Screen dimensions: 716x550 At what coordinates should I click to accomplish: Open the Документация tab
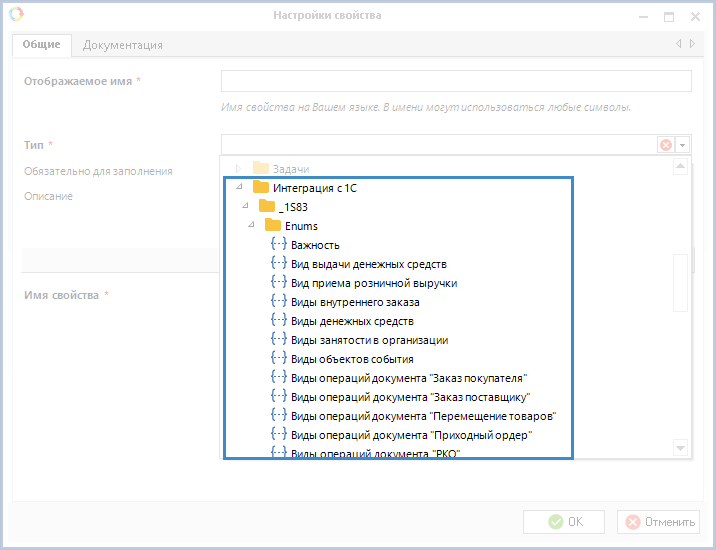pos(123,45)
